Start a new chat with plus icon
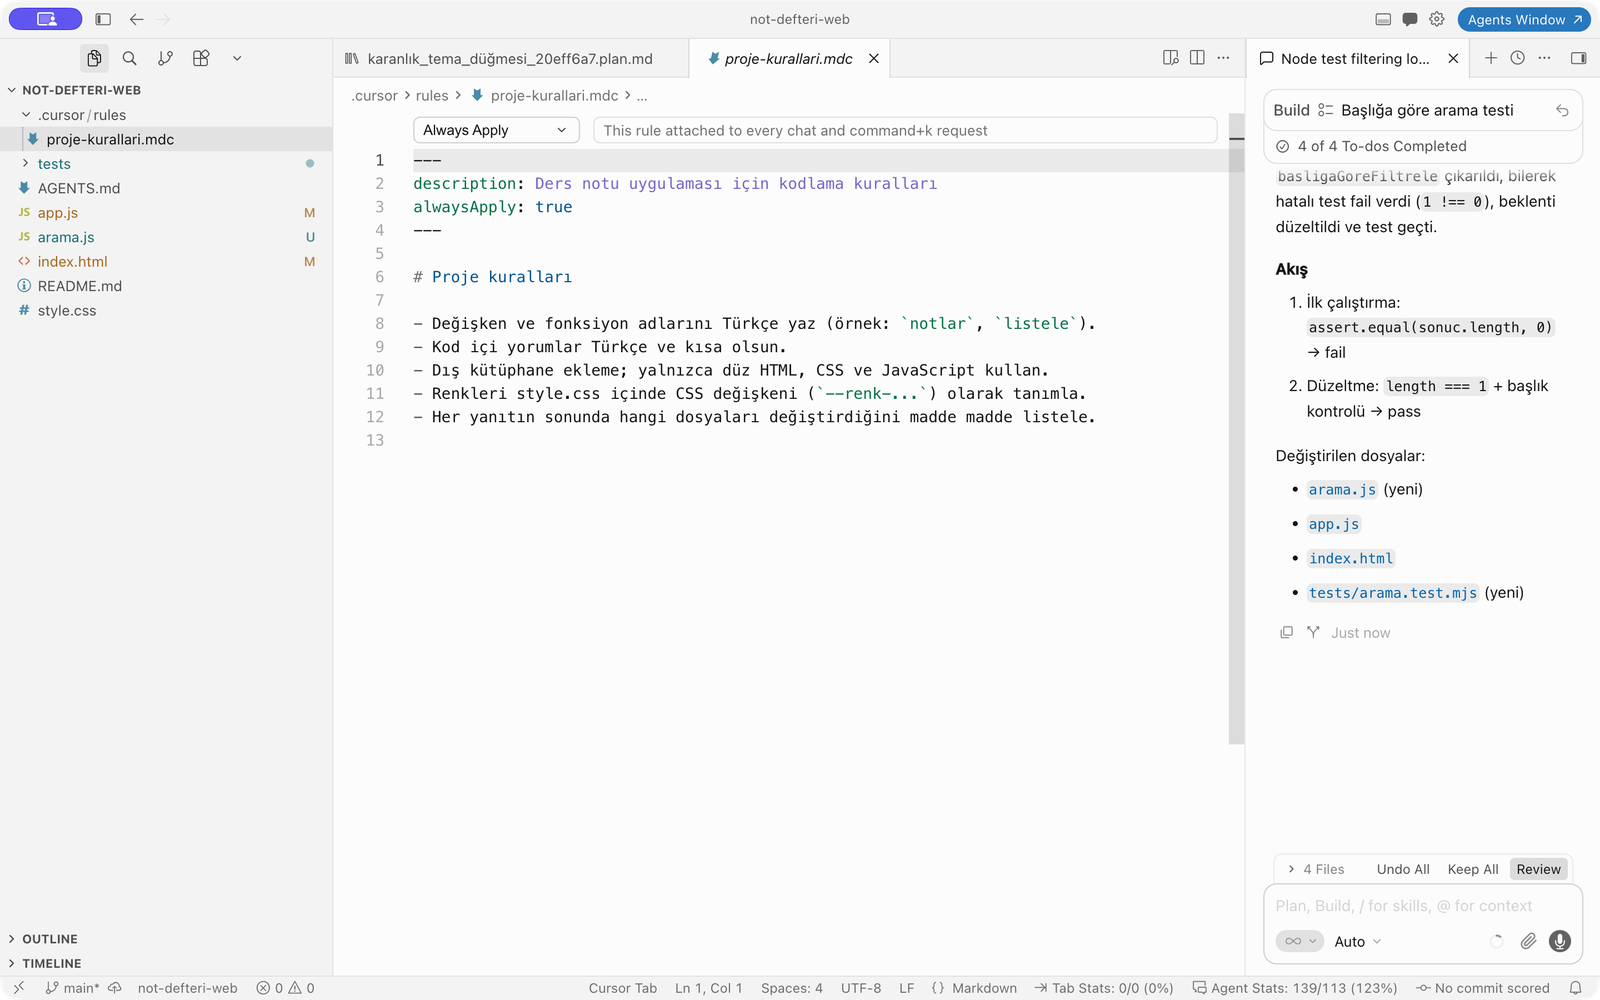 (x=1491, y=58)
